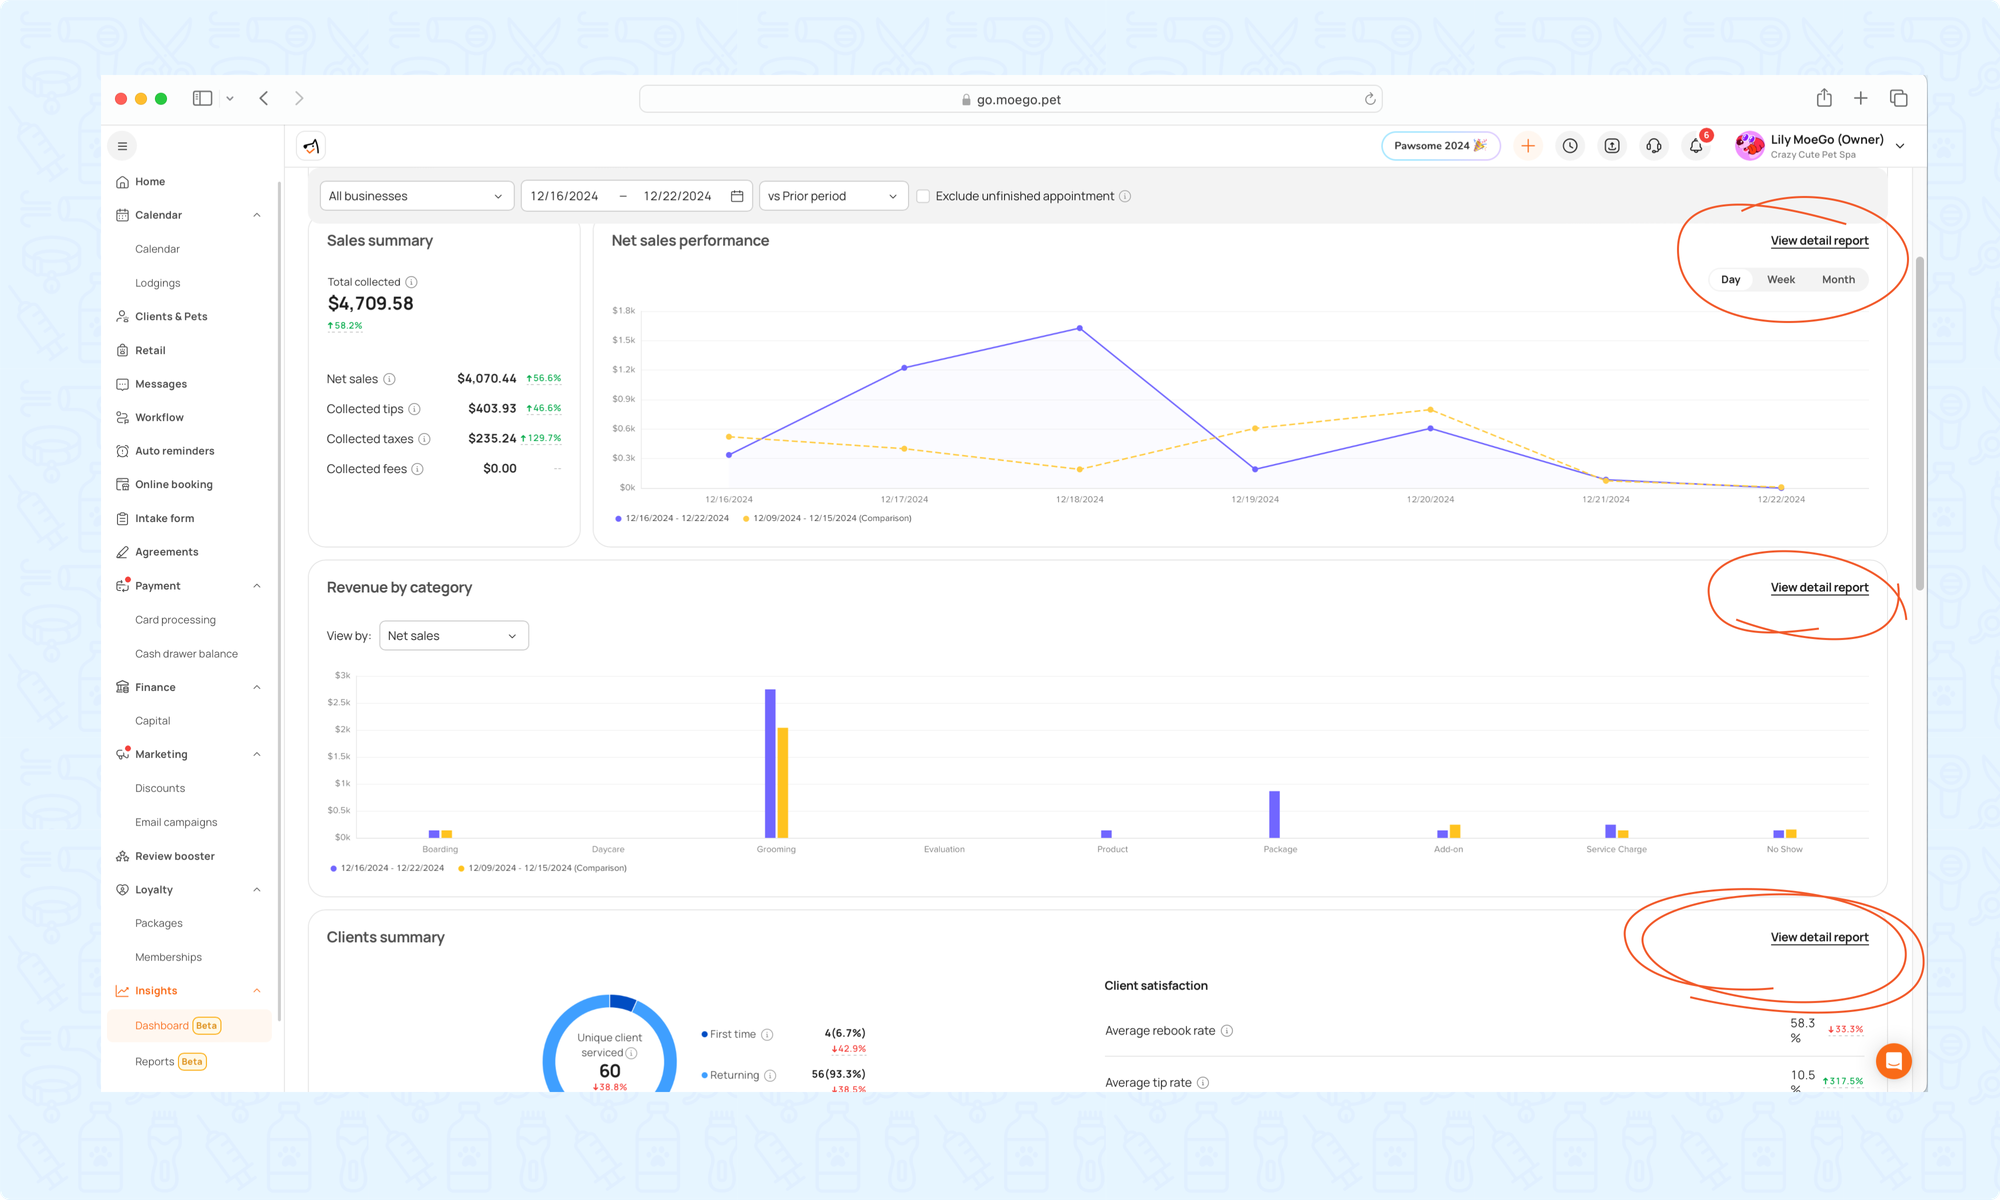Collapse the Finance sidebar section
Screen dimensions: 2000x1200
coord(257,687)
